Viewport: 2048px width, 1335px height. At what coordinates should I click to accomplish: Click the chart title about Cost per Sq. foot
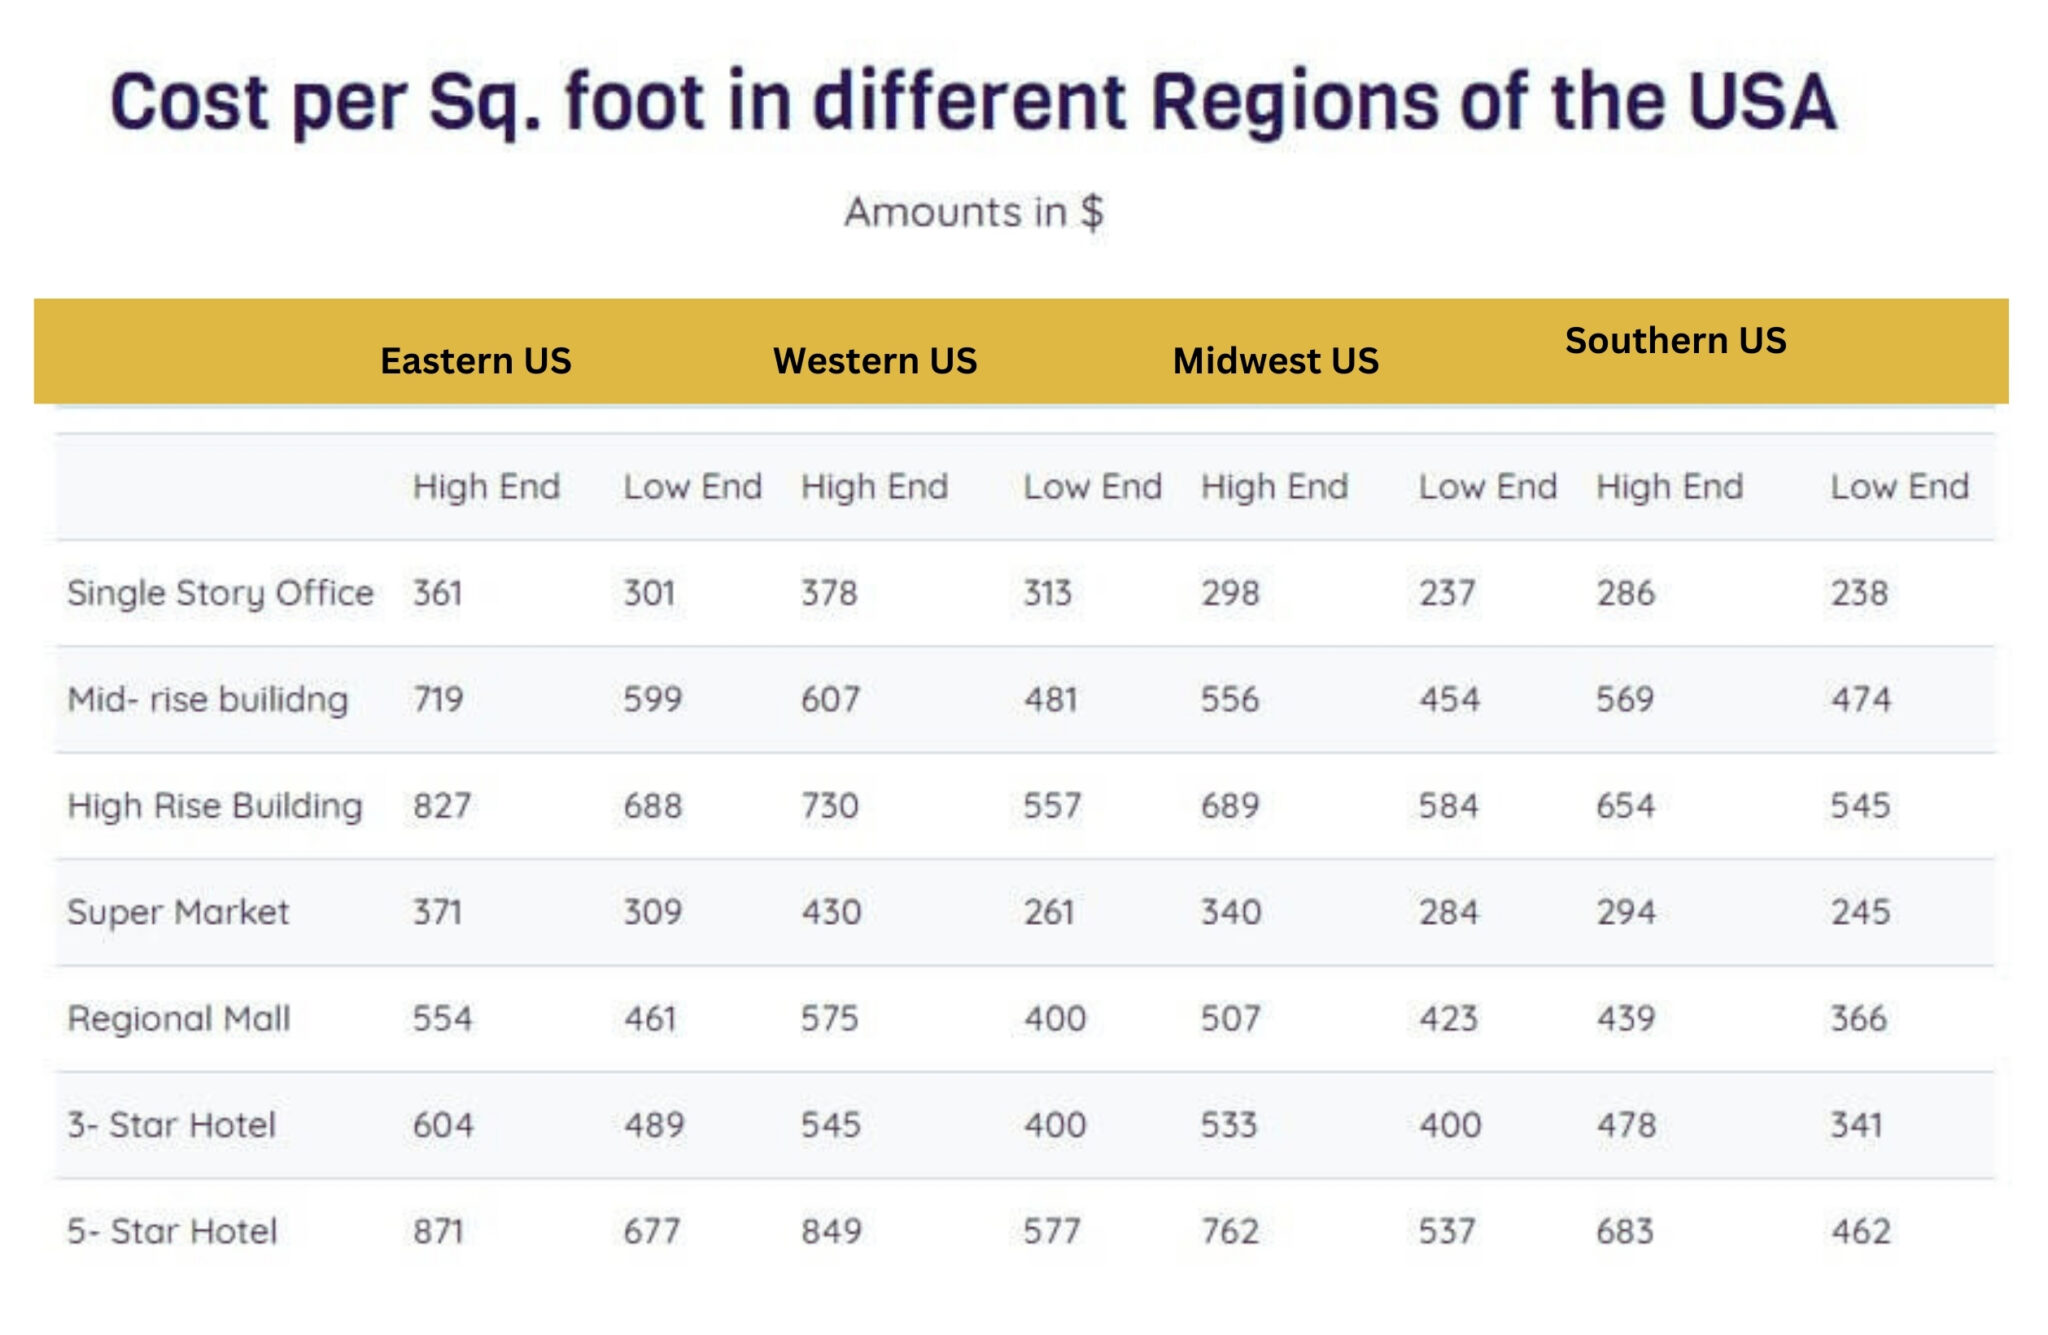tap(972, 102)
